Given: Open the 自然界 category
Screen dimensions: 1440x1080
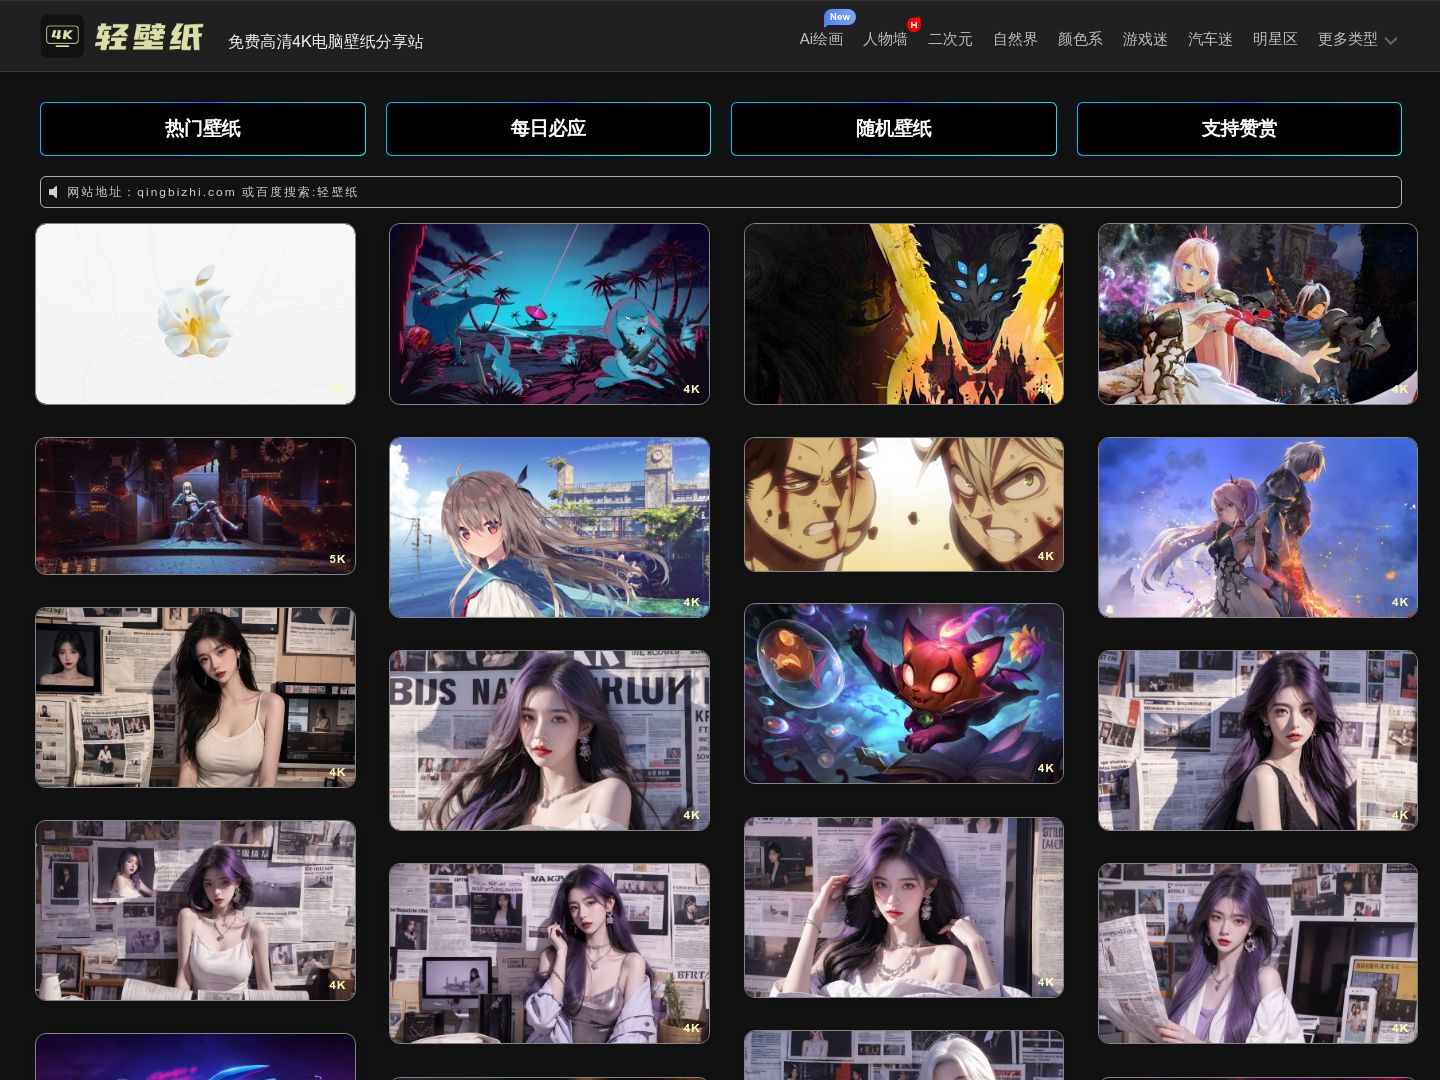Looking at the screenshot, I should click(x=1015, y=39).
